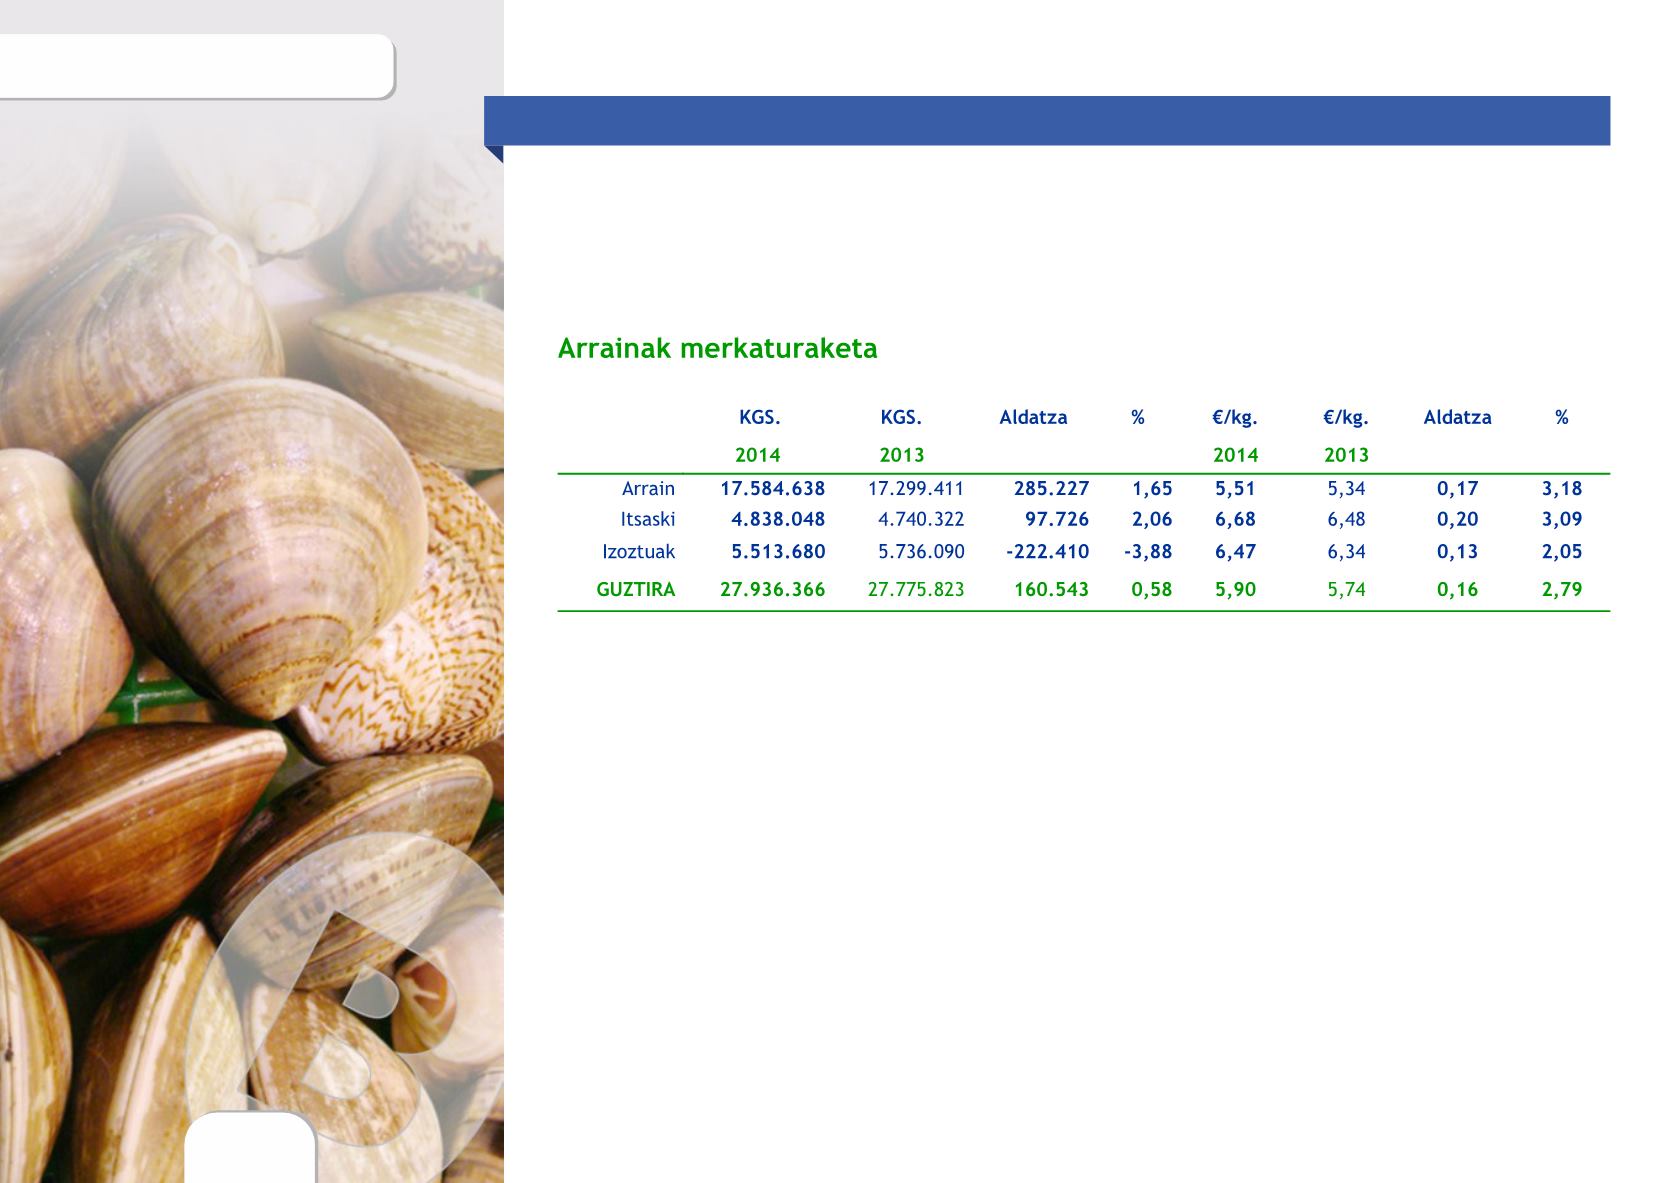
Task: Select price 6,47 in Izoztuak row
Action: tap(1235, 551)
